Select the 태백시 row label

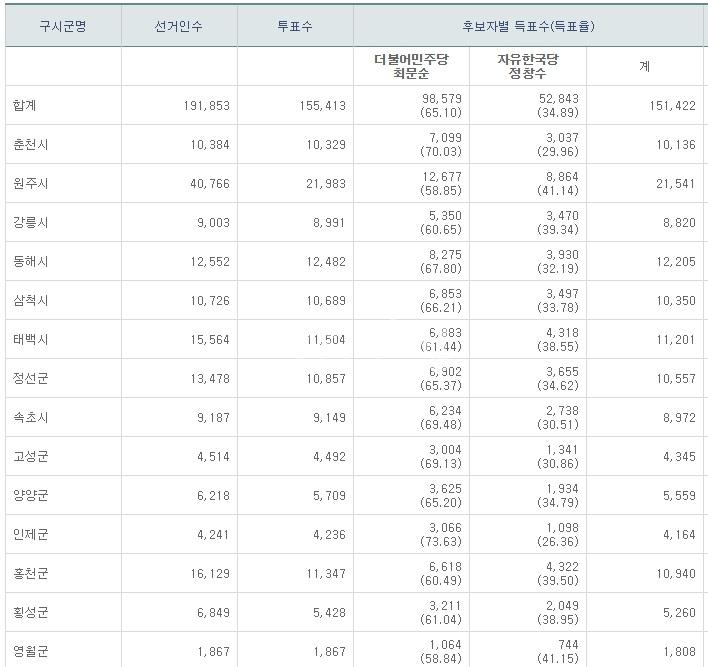point(30,339)
